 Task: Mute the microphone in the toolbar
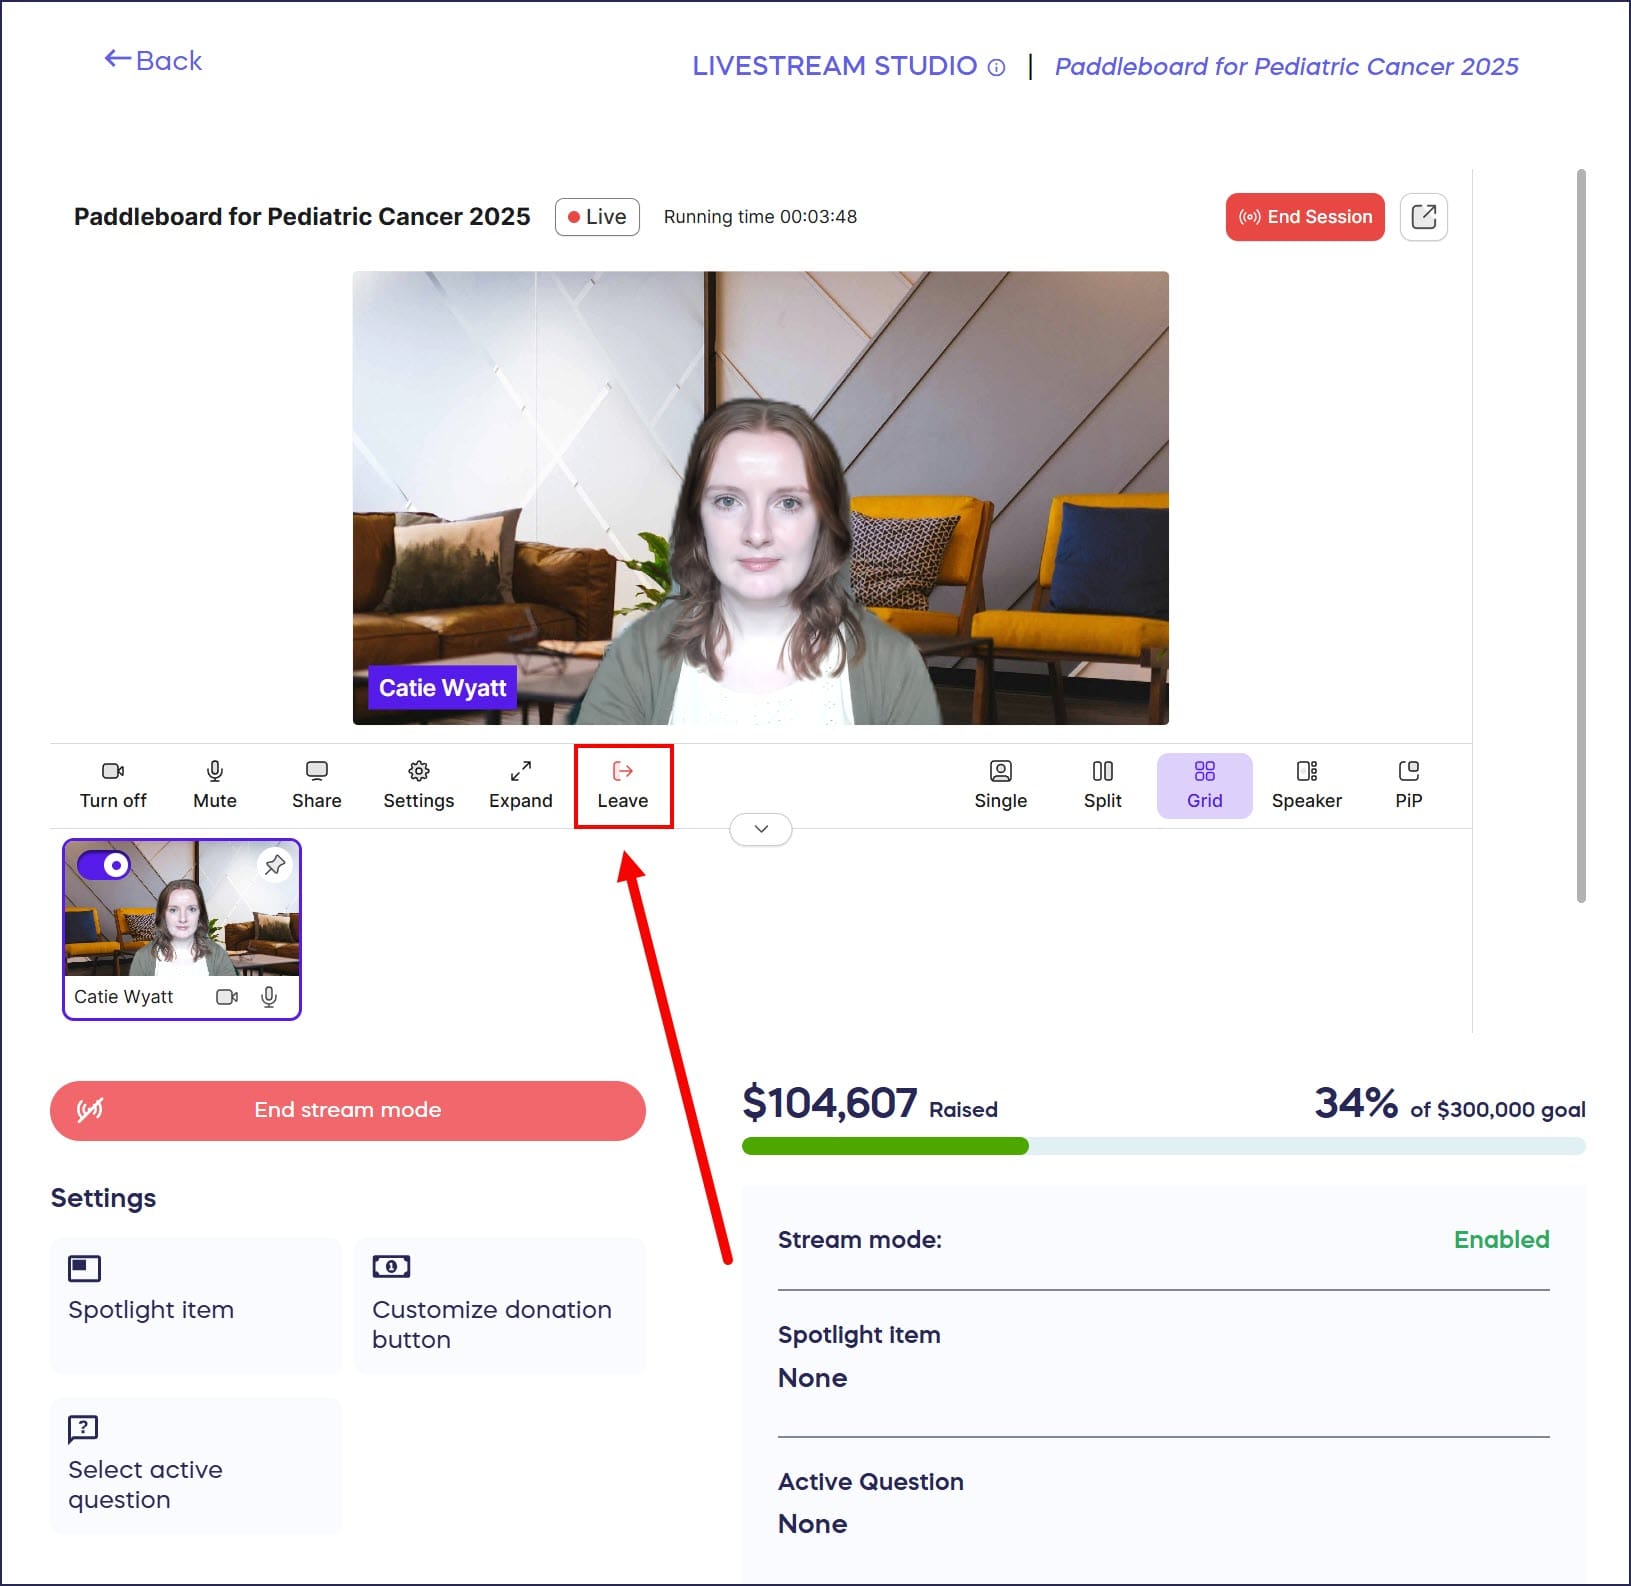[x=215, y=785]
